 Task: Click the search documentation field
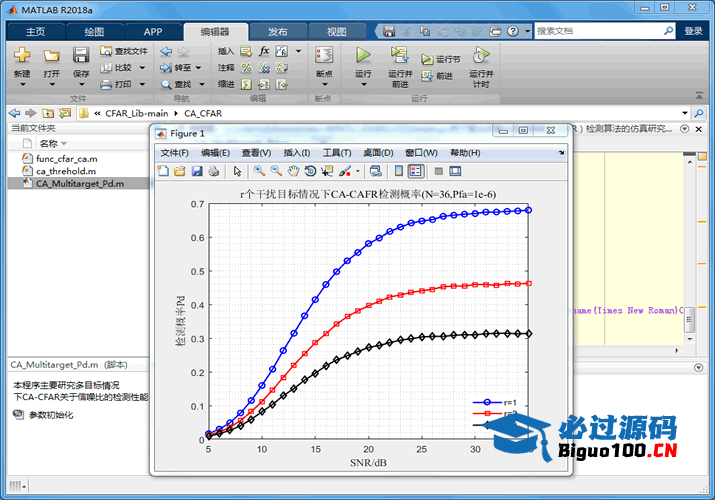(598, 31)
